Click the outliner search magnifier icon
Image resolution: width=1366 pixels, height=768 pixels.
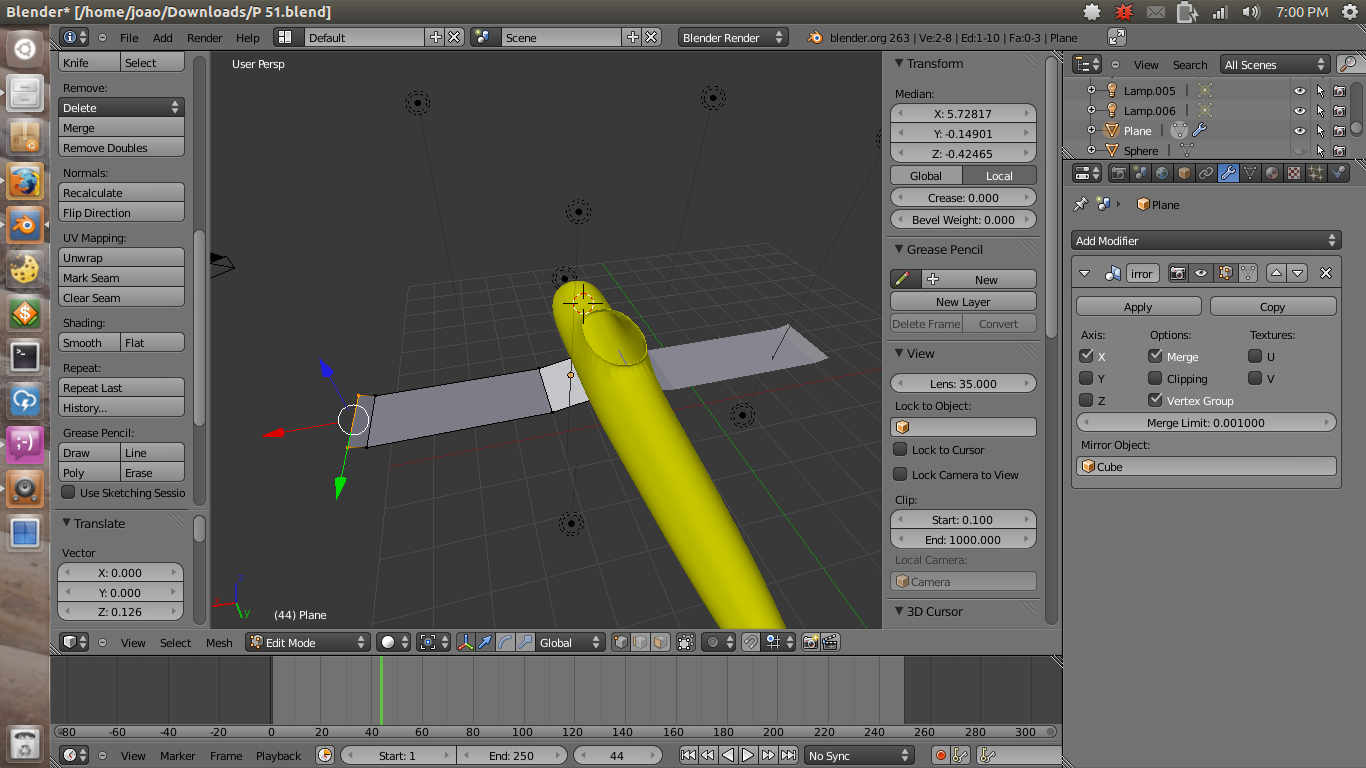pos(1348,64)
